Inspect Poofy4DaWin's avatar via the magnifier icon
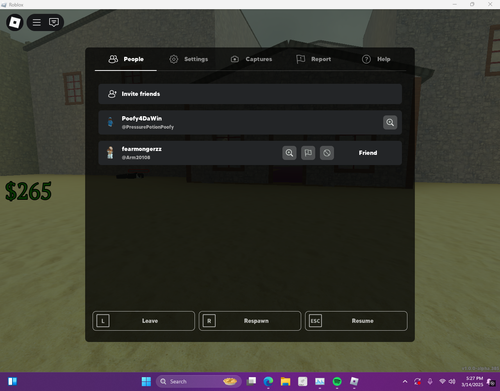500x391 pixels. tap(390, 123)
